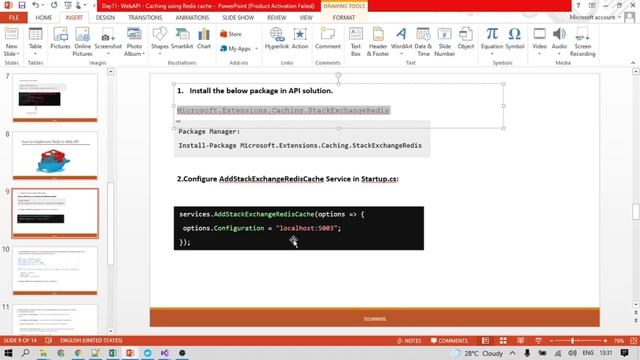
Task: Fit slide to current window
Action: [x=633, y=340]
